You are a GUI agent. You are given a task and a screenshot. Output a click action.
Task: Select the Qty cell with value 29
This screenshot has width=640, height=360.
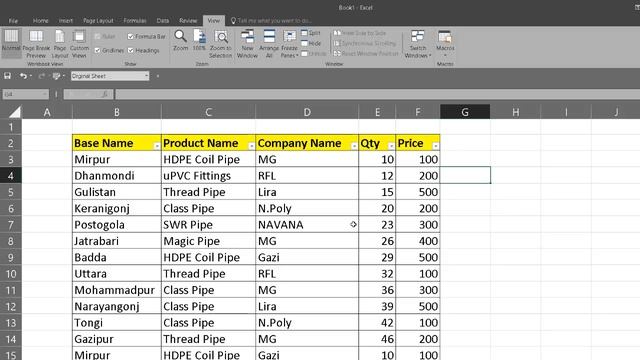click(x=377, y=257)
